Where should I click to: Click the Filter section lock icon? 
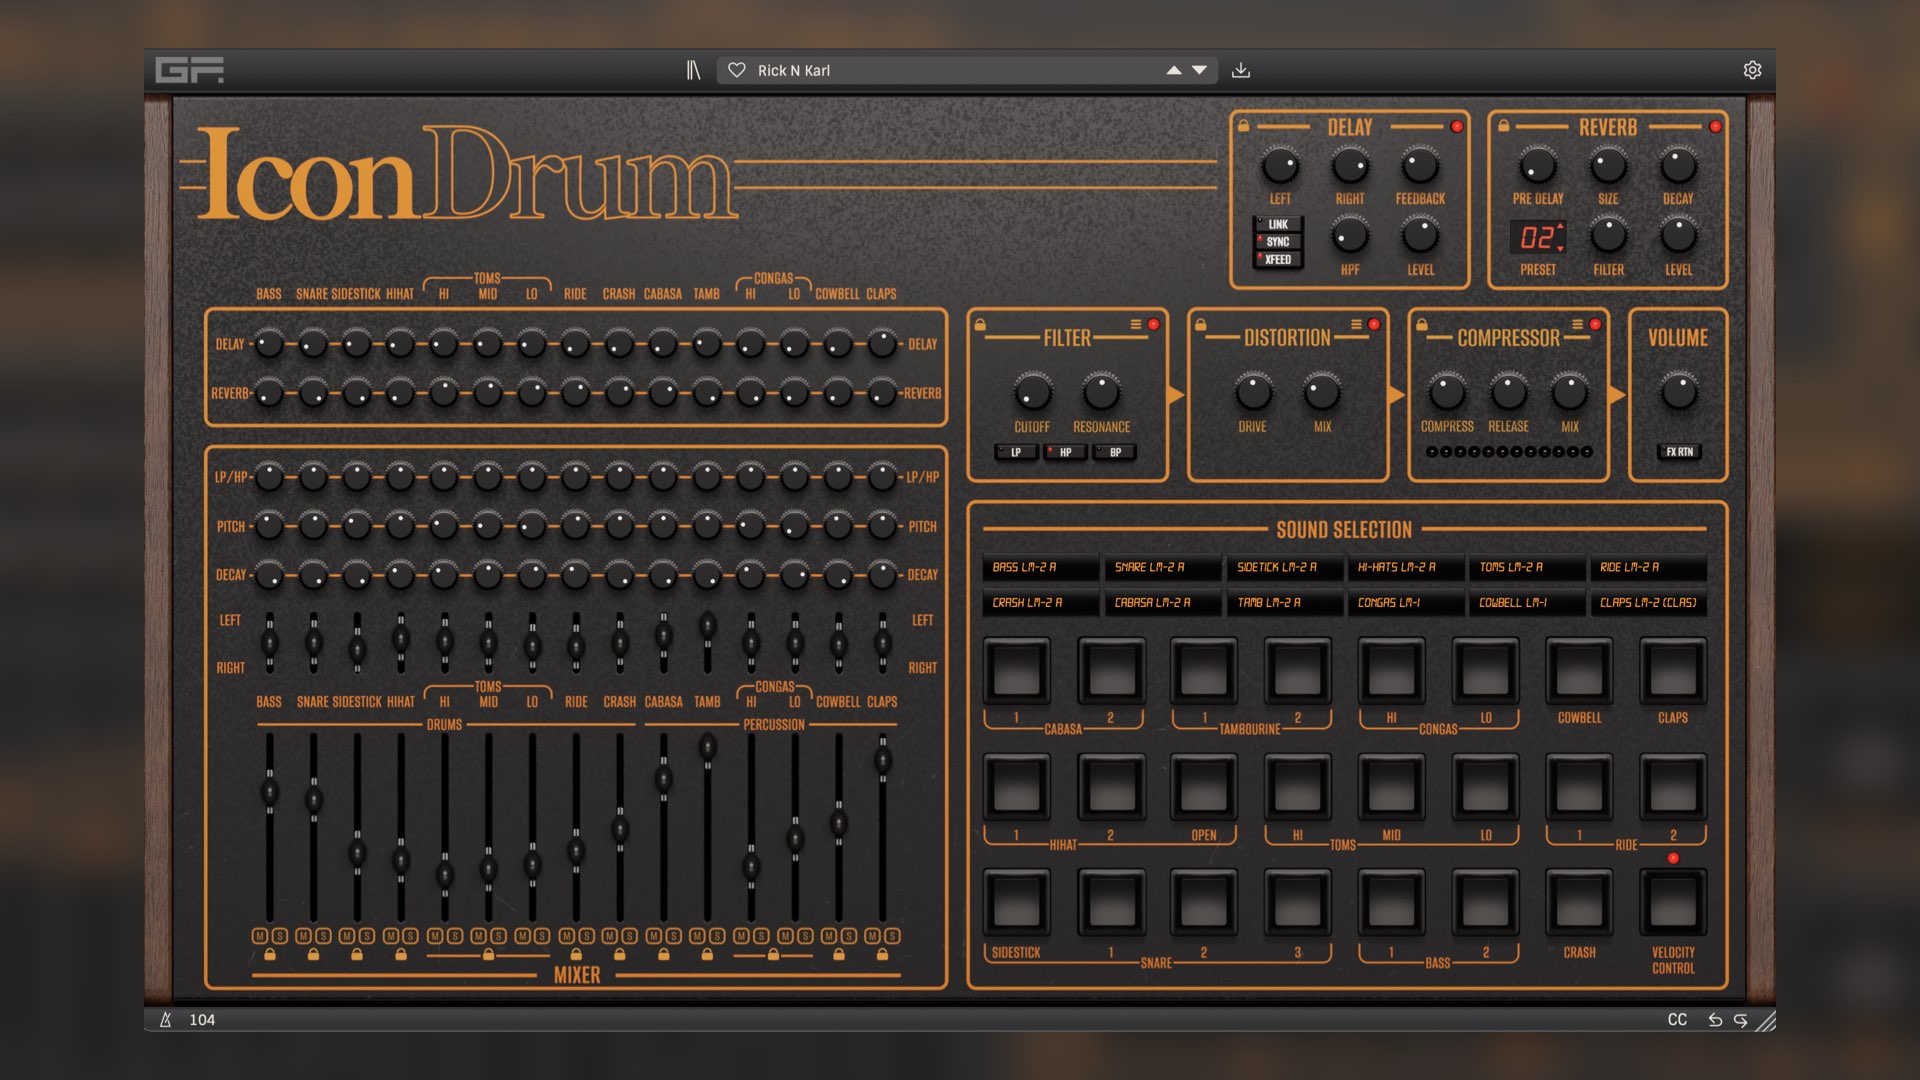point(980,325)
